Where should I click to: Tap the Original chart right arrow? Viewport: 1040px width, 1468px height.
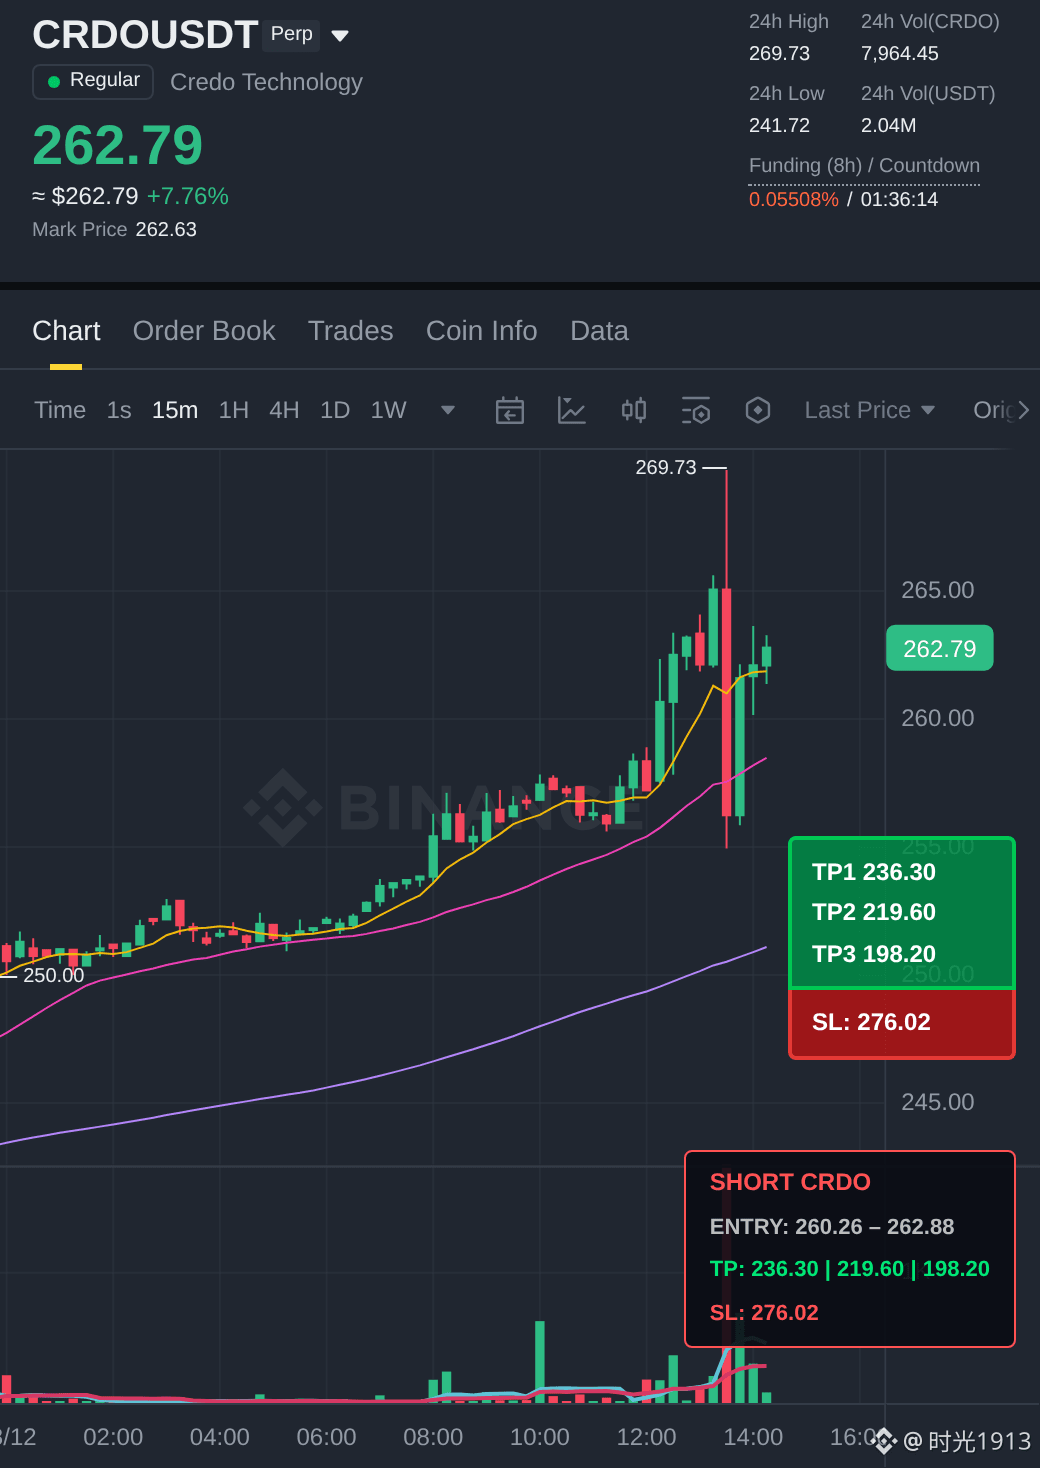(1022, 410)
